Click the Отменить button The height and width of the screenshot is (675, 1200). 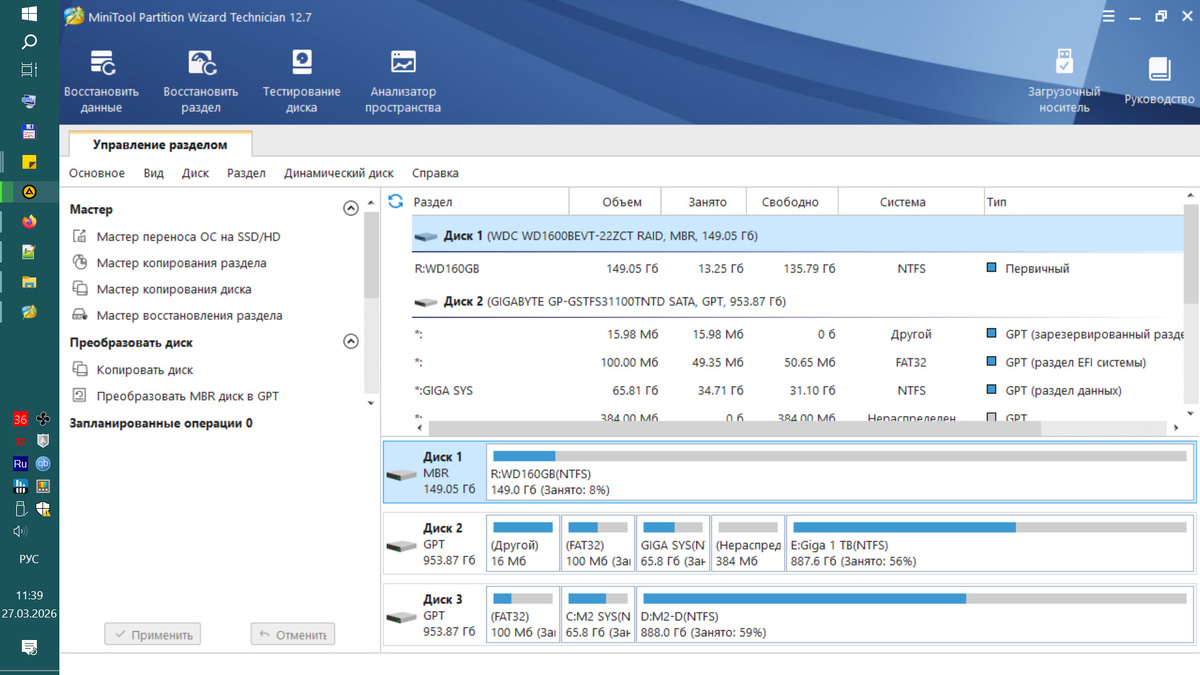click(x=292, y=634)
